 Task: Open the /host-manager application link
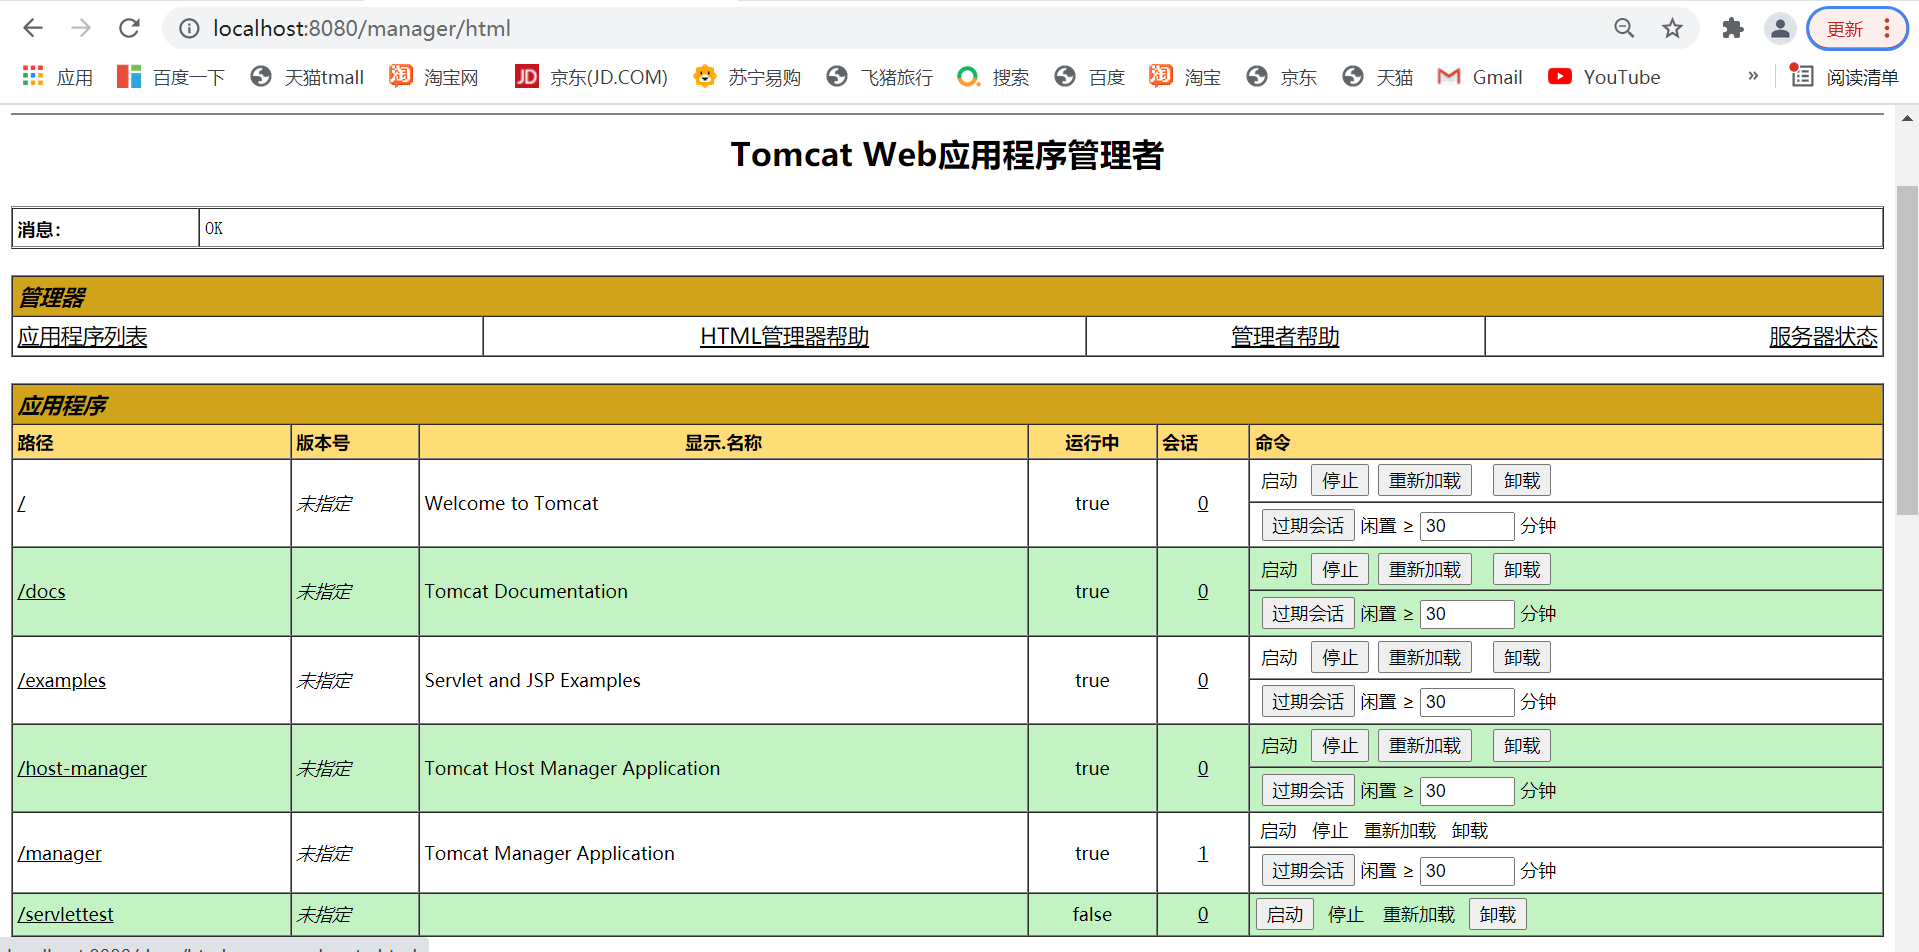click(82, 769)
